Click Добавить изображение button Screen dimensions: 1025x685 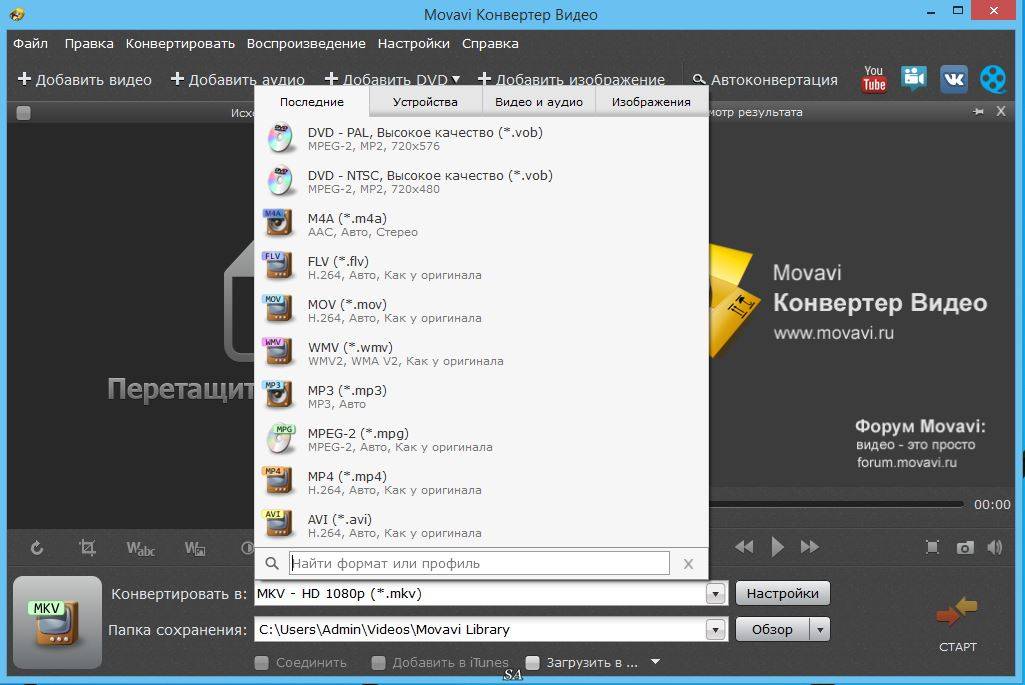click(x=571, y=80)
